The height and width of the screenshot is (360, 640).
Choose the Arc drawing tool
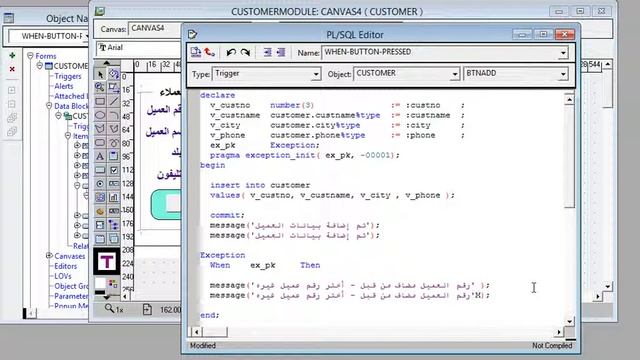point(113,115)
